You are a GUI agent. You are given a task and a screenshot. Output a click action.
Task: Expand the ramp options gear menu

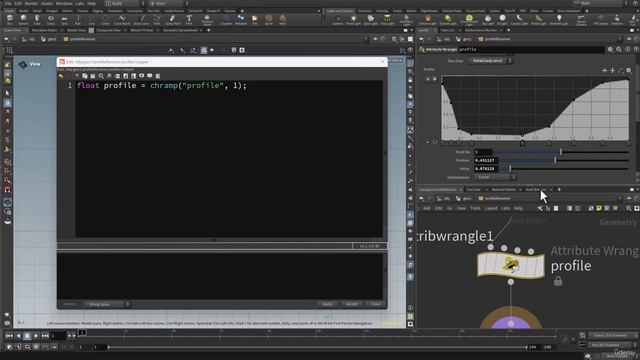point(629,70)
